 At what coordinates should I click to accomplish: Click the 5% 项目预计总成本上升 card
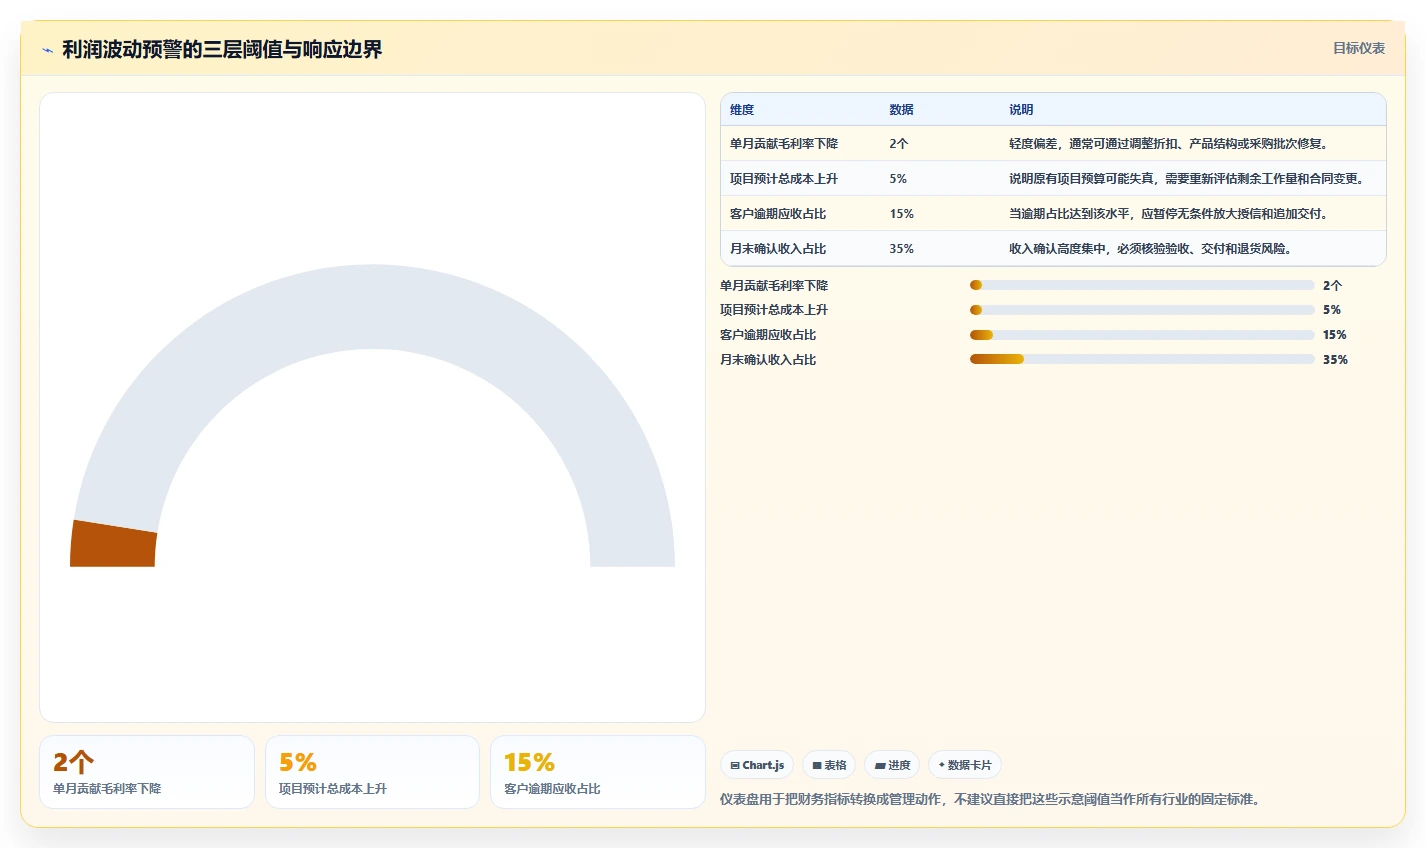(372, 772)
